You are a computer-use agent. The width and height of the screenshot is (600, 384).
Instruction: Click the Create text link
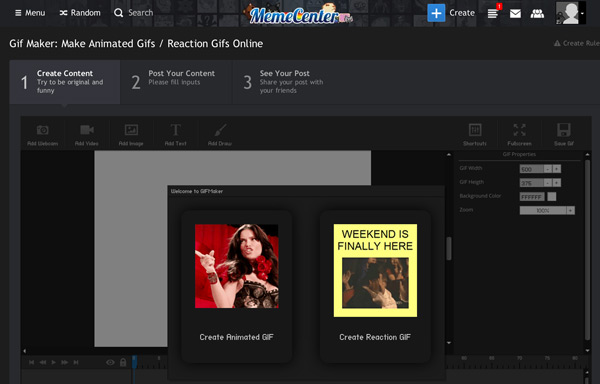pos(462,13)
